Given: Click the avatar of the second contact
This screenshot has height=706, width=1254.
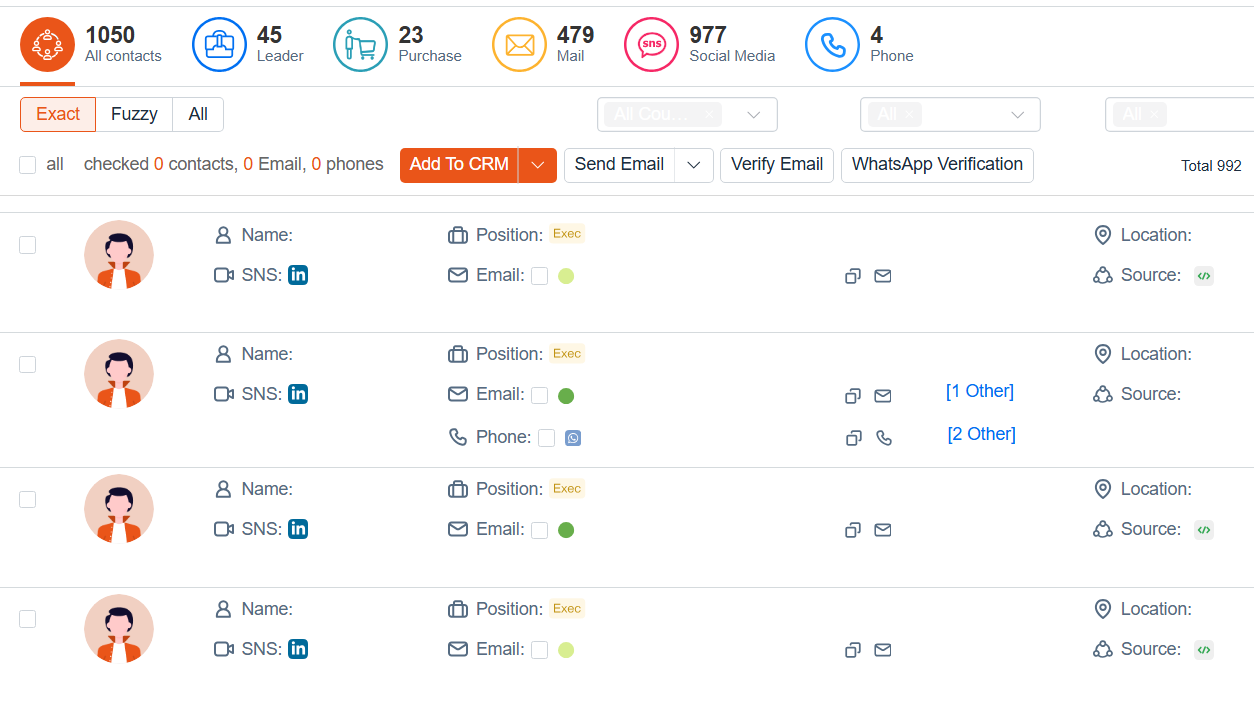Looking at the screenshot, I should coord(119,374).
